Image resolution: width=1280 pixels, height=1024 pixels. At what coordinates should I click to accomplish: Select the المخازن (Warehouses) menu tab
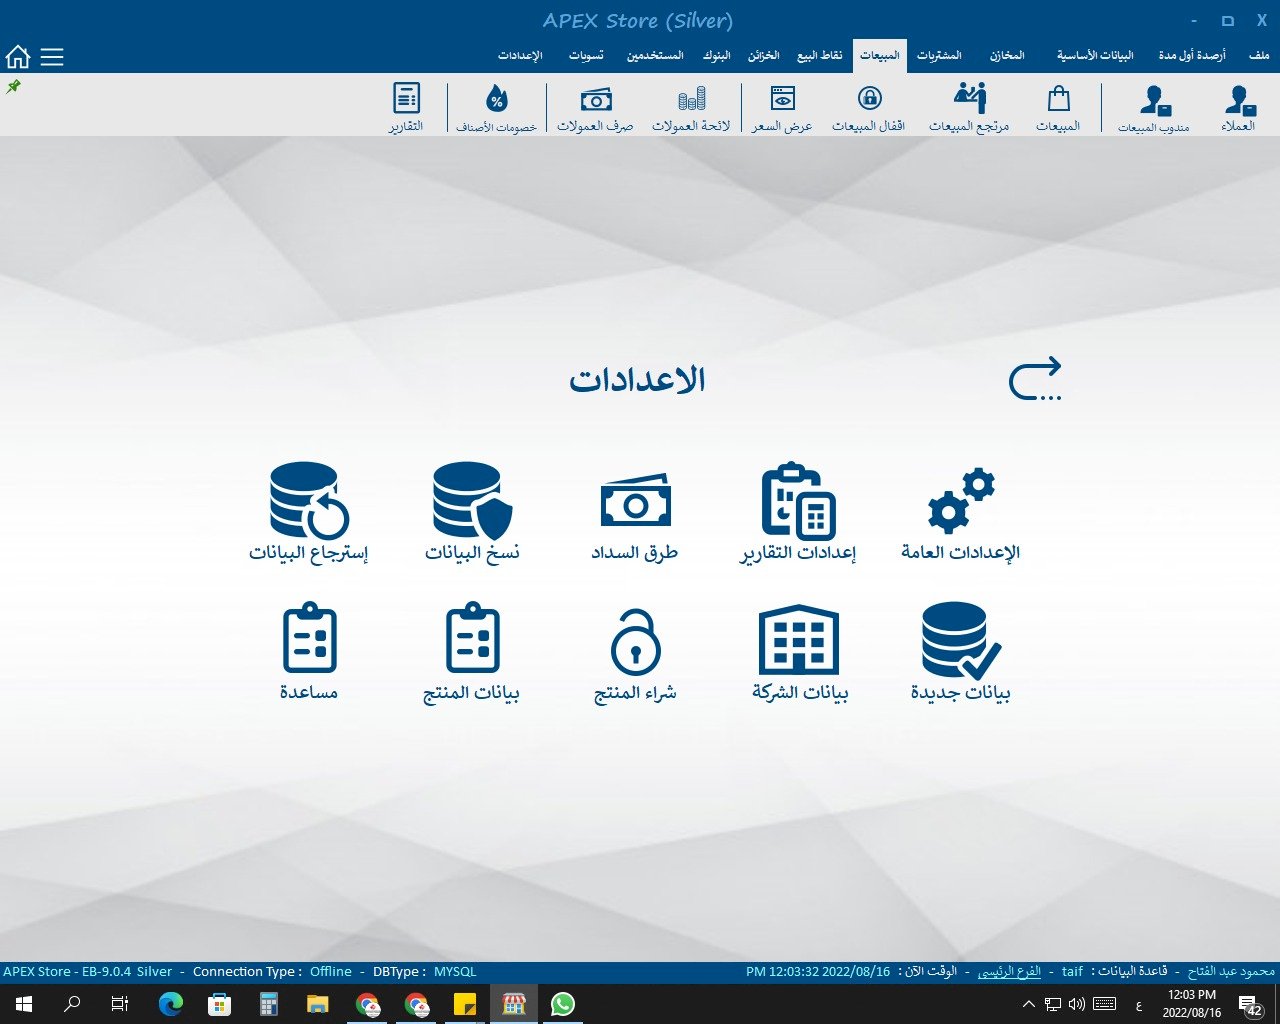click(x=1007, y=56)
